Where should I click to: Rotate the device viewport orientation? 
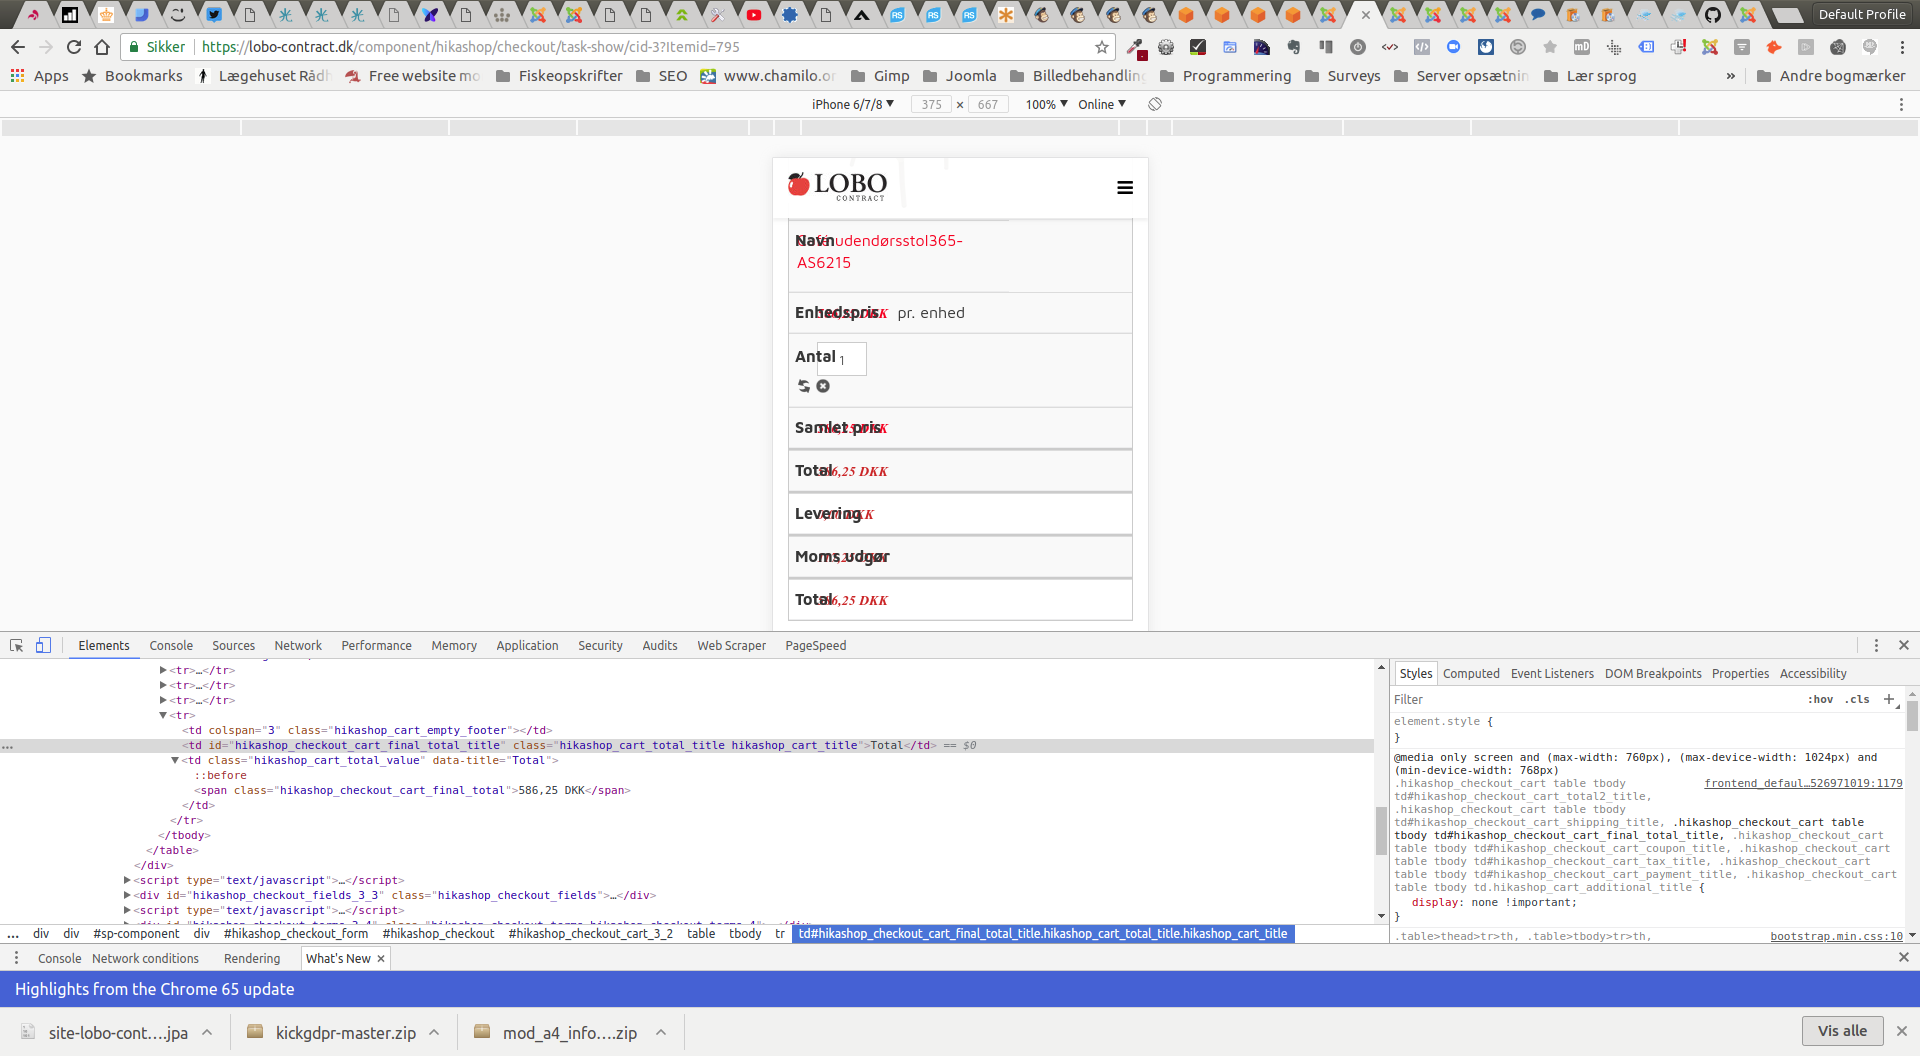pyautogui.click(x=1155, y=104)
